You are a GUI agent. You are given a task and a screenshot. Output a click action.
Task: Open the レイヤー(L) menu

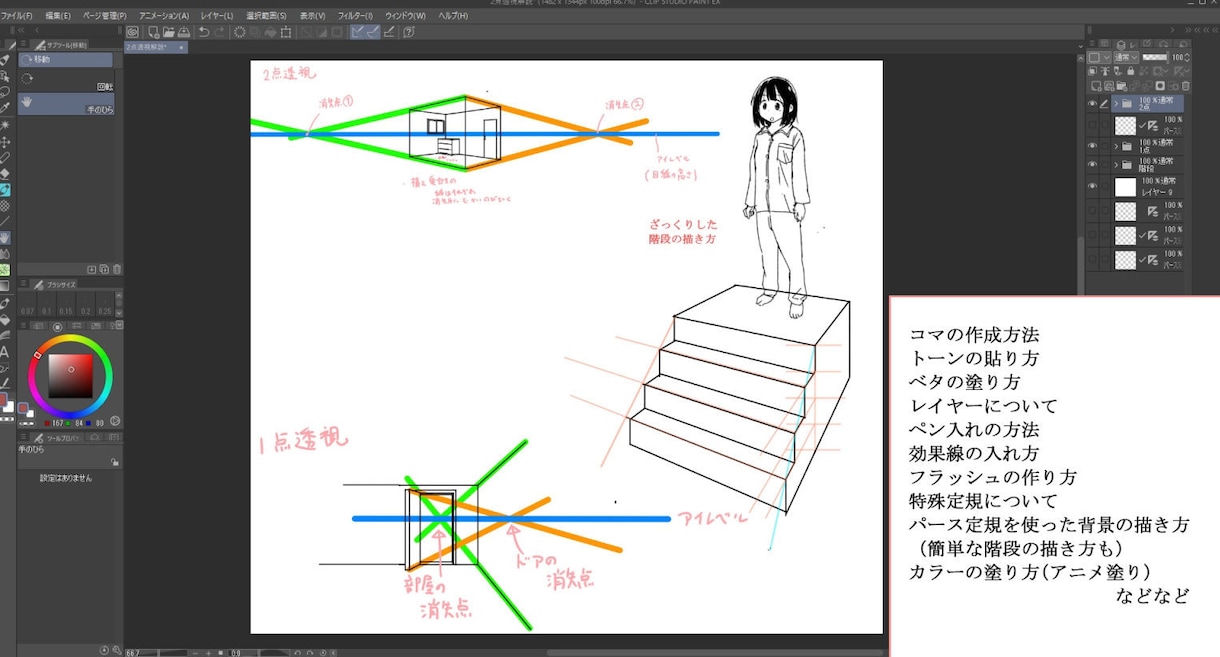pyautogui.click(x=216, y=16)
